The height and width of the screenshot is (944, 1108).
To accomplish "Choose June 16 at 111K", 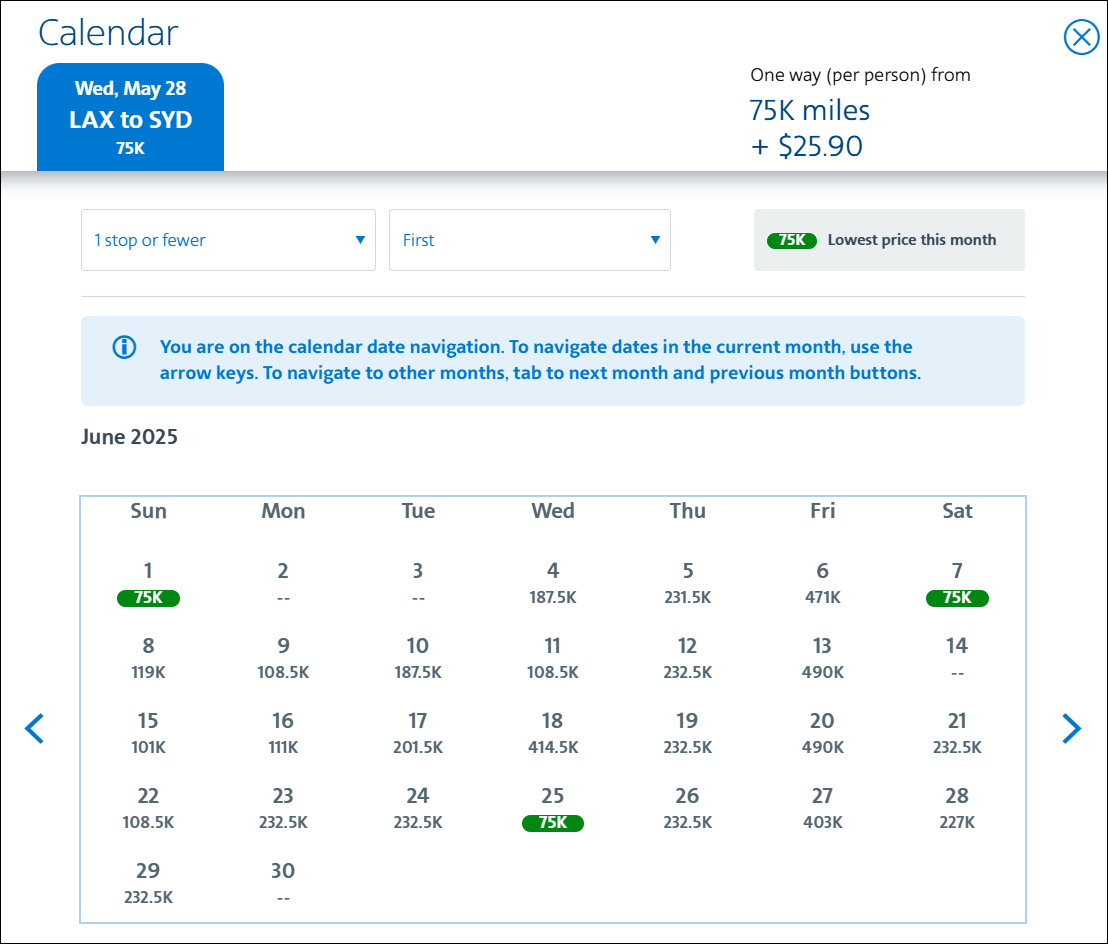I will (x=283, y=733).
